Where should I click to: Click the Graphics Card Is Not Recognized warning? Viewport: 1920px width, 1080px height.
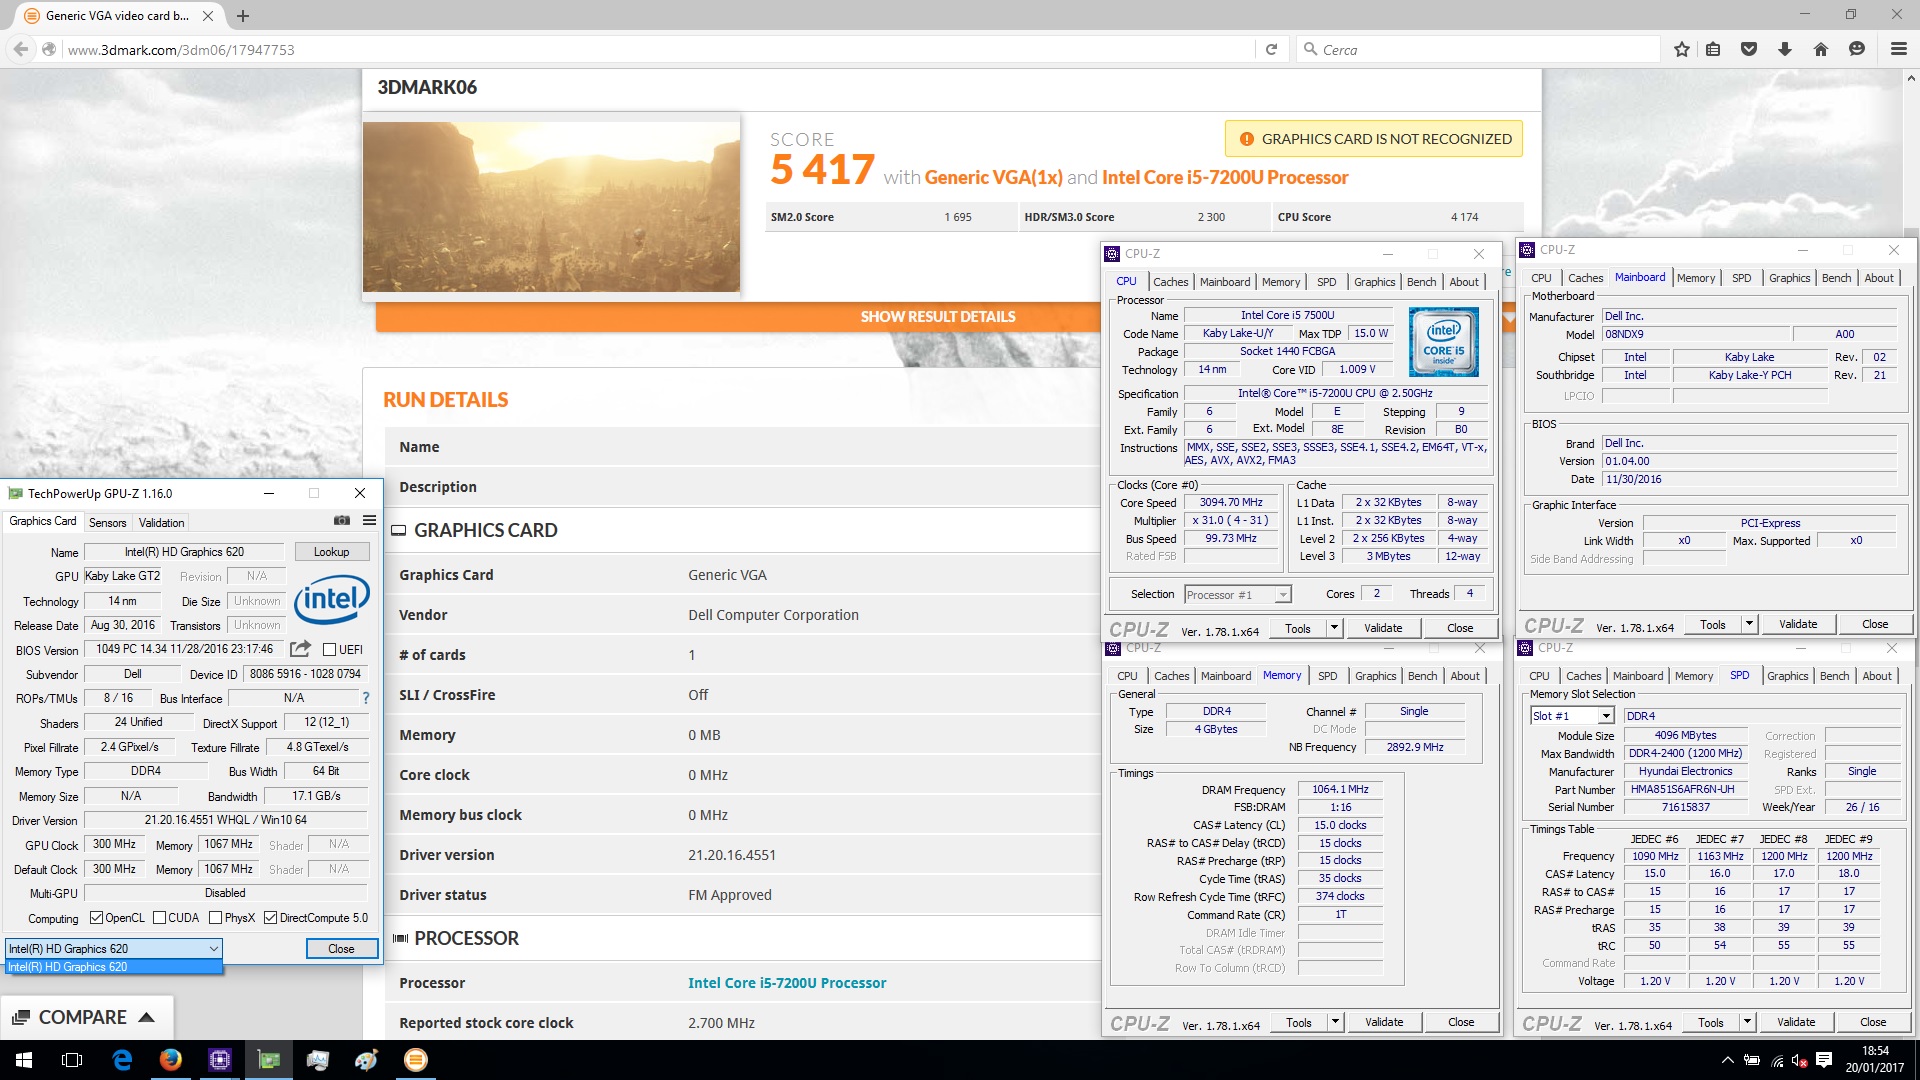(1374, 139)
